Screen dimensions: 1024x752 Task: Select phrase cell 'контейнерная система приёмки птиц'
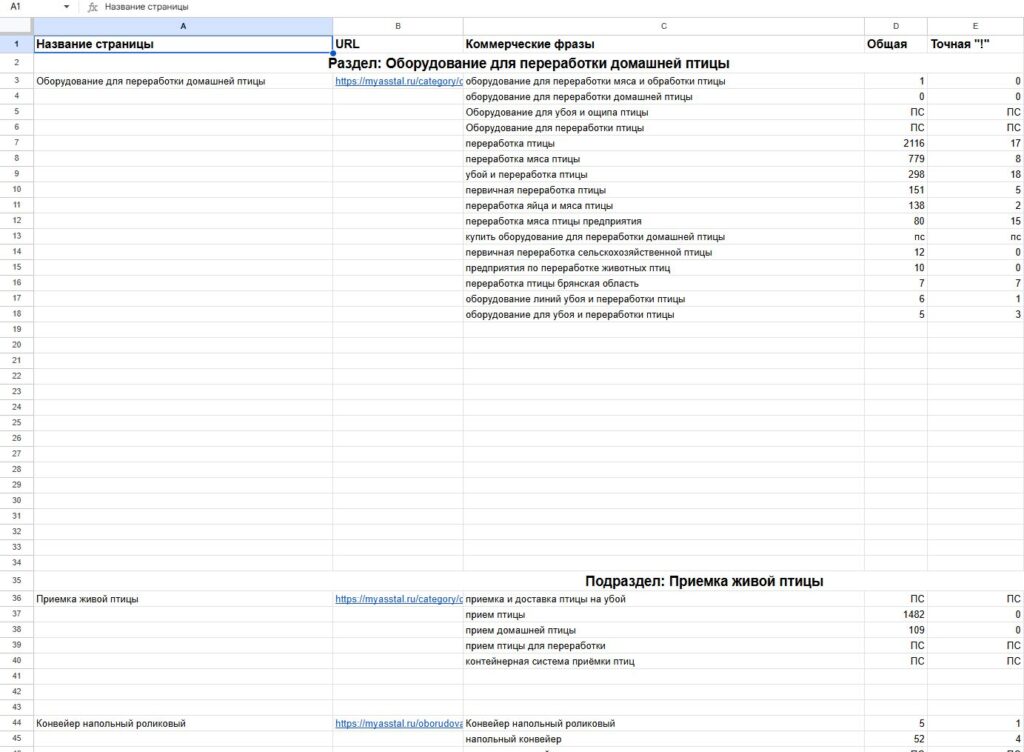664,661
